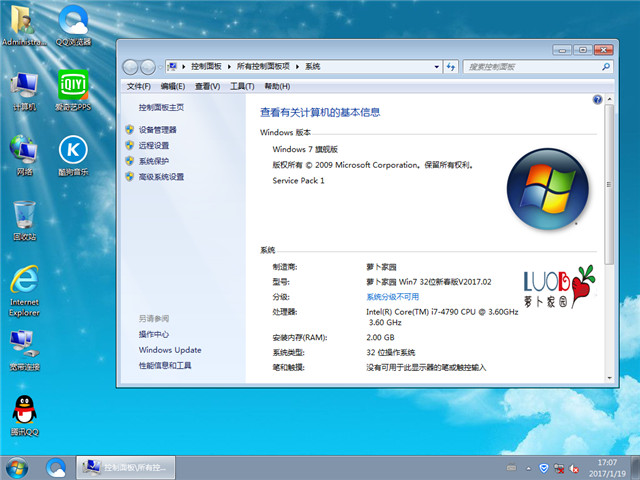This screenshot has height=480, width=640.
Task: Click the 萝卜家园 Win7 32位新春版V2017.02 text
Action: (x=429, y=282)
